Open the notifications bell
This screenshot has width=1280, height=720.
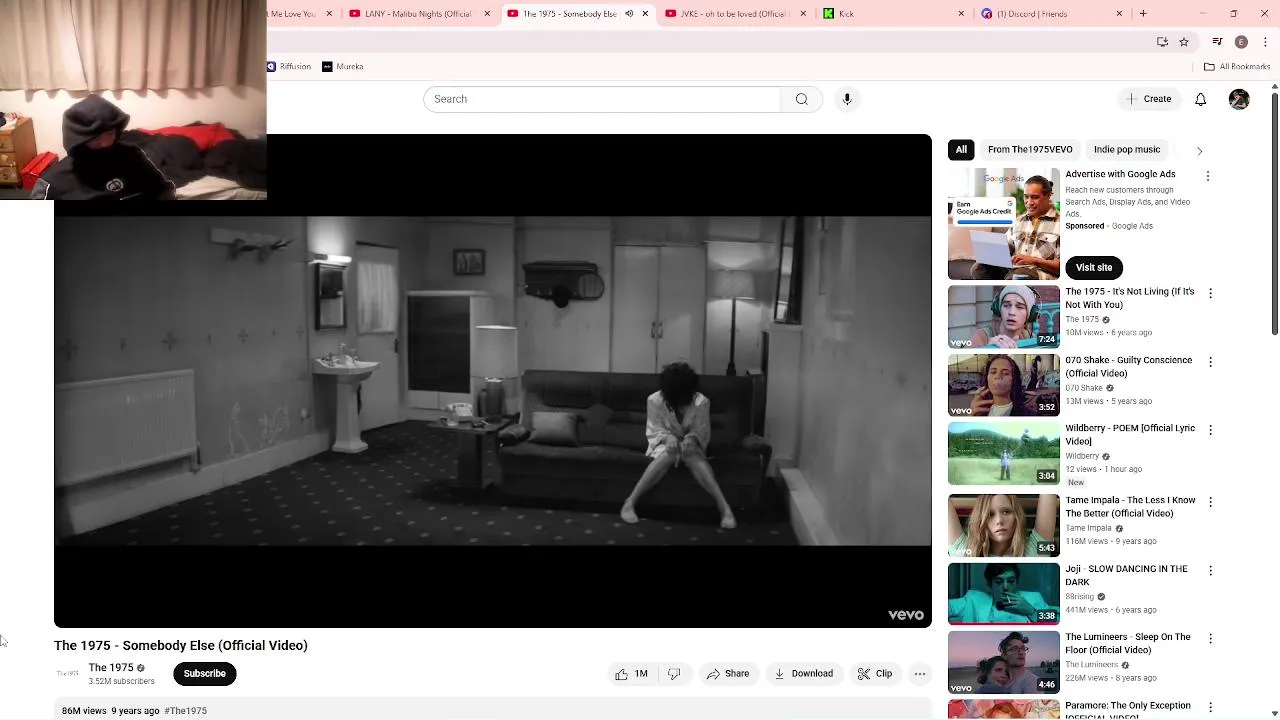pos(1201,99)
